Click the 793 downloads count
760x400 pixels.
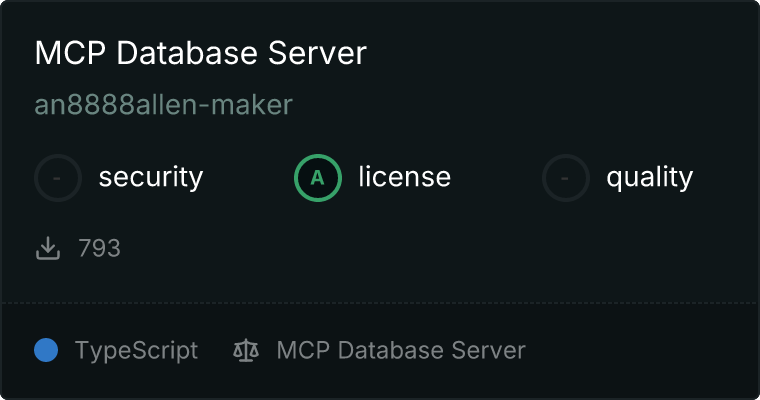tap(99, 248)
